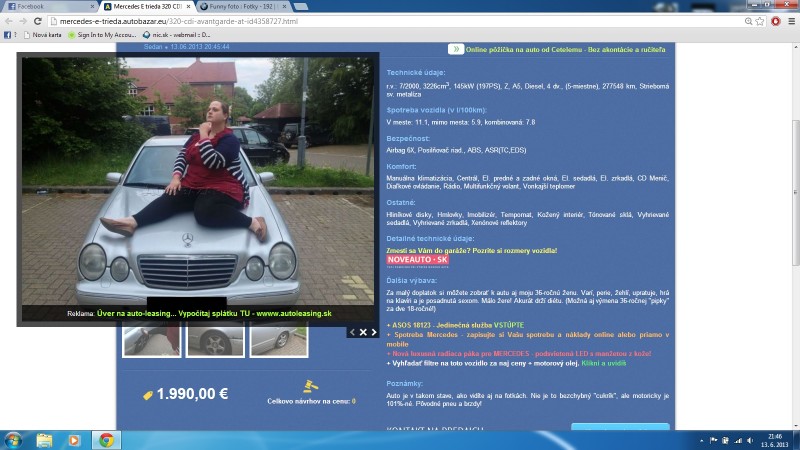Click the yellow price tag icon

[148, 395]
